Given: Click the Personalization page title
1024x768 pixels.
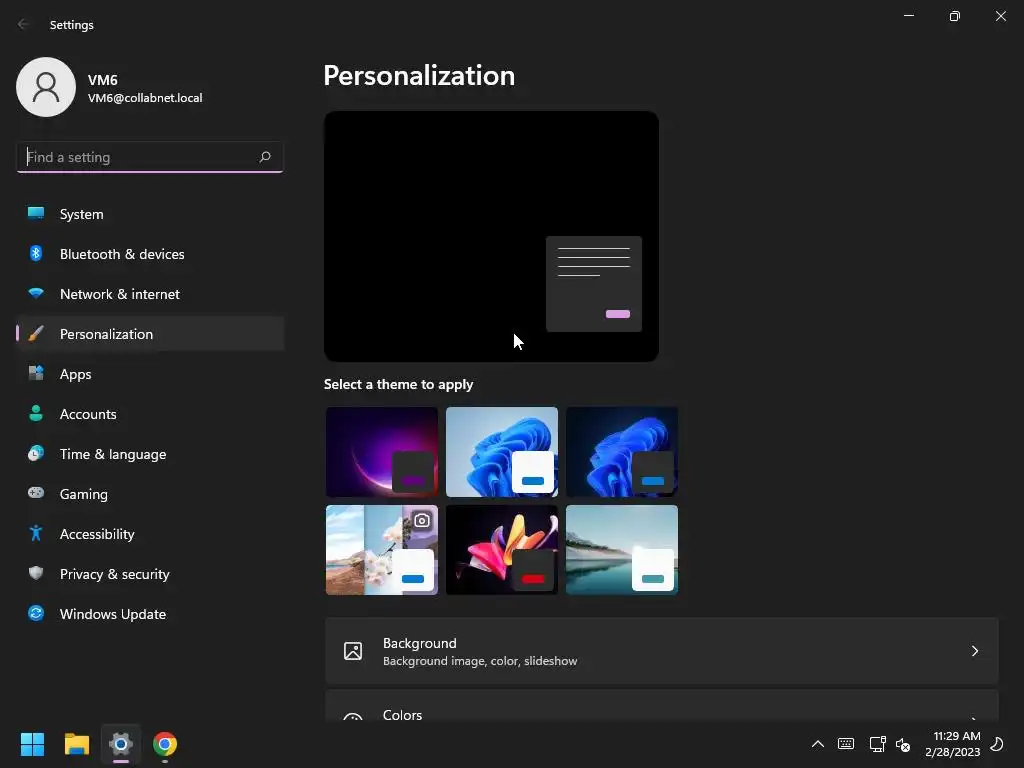Looking at the screenshot, I should point(419,76).
